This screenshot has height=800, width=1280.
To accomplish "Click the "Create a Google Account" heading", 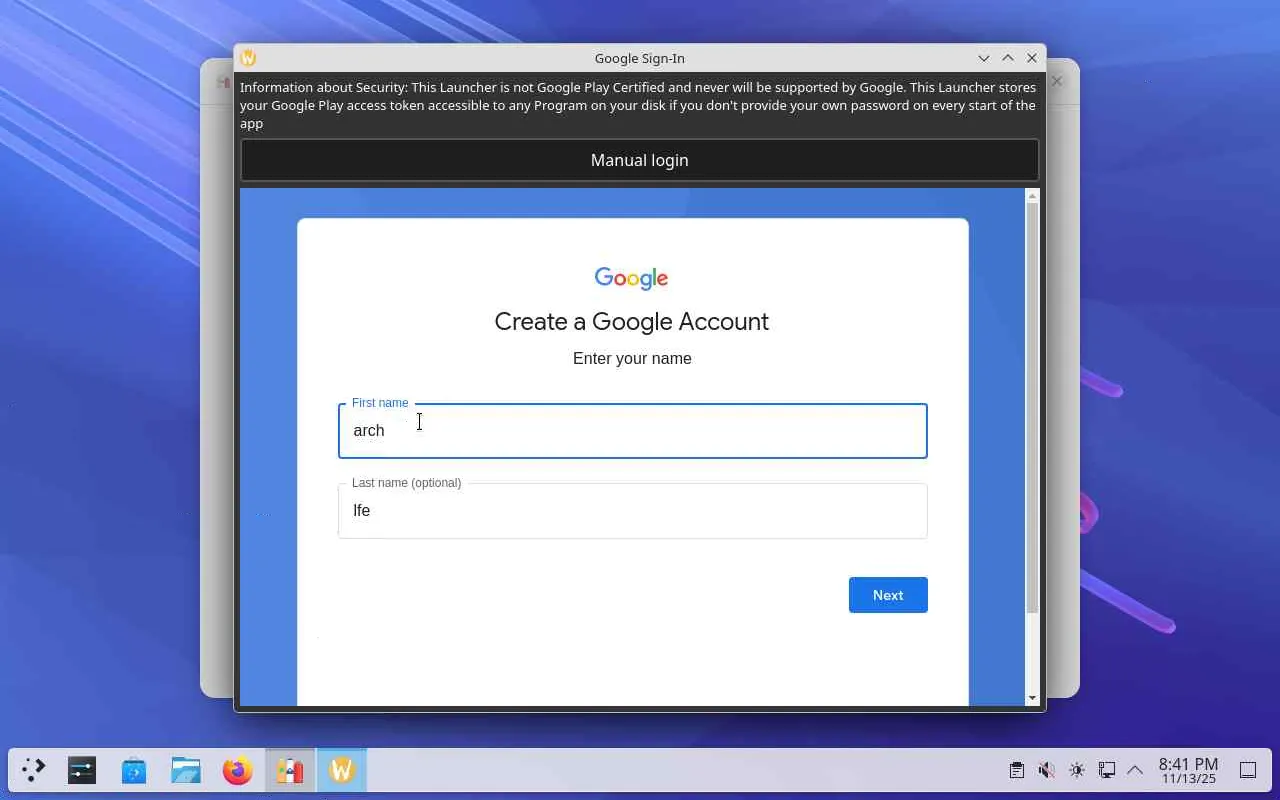I will point(632,322).
